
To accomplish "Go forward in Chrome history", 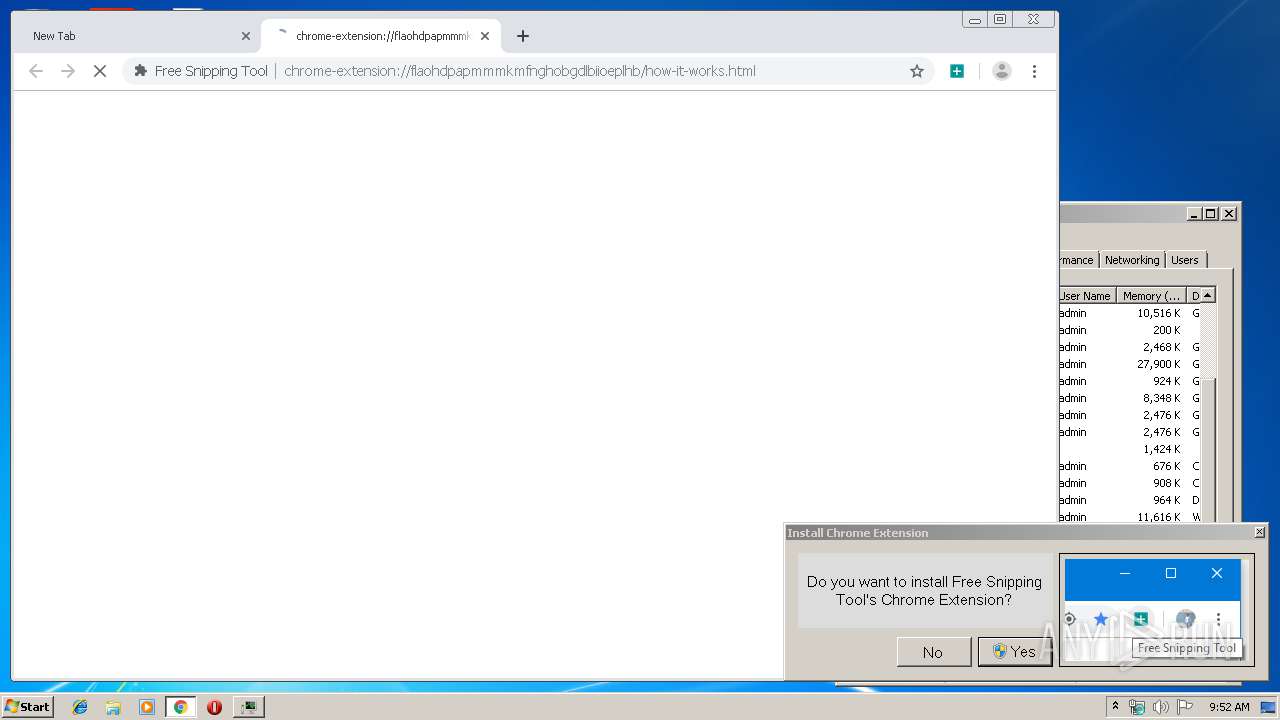I will (x=68, y=71).
